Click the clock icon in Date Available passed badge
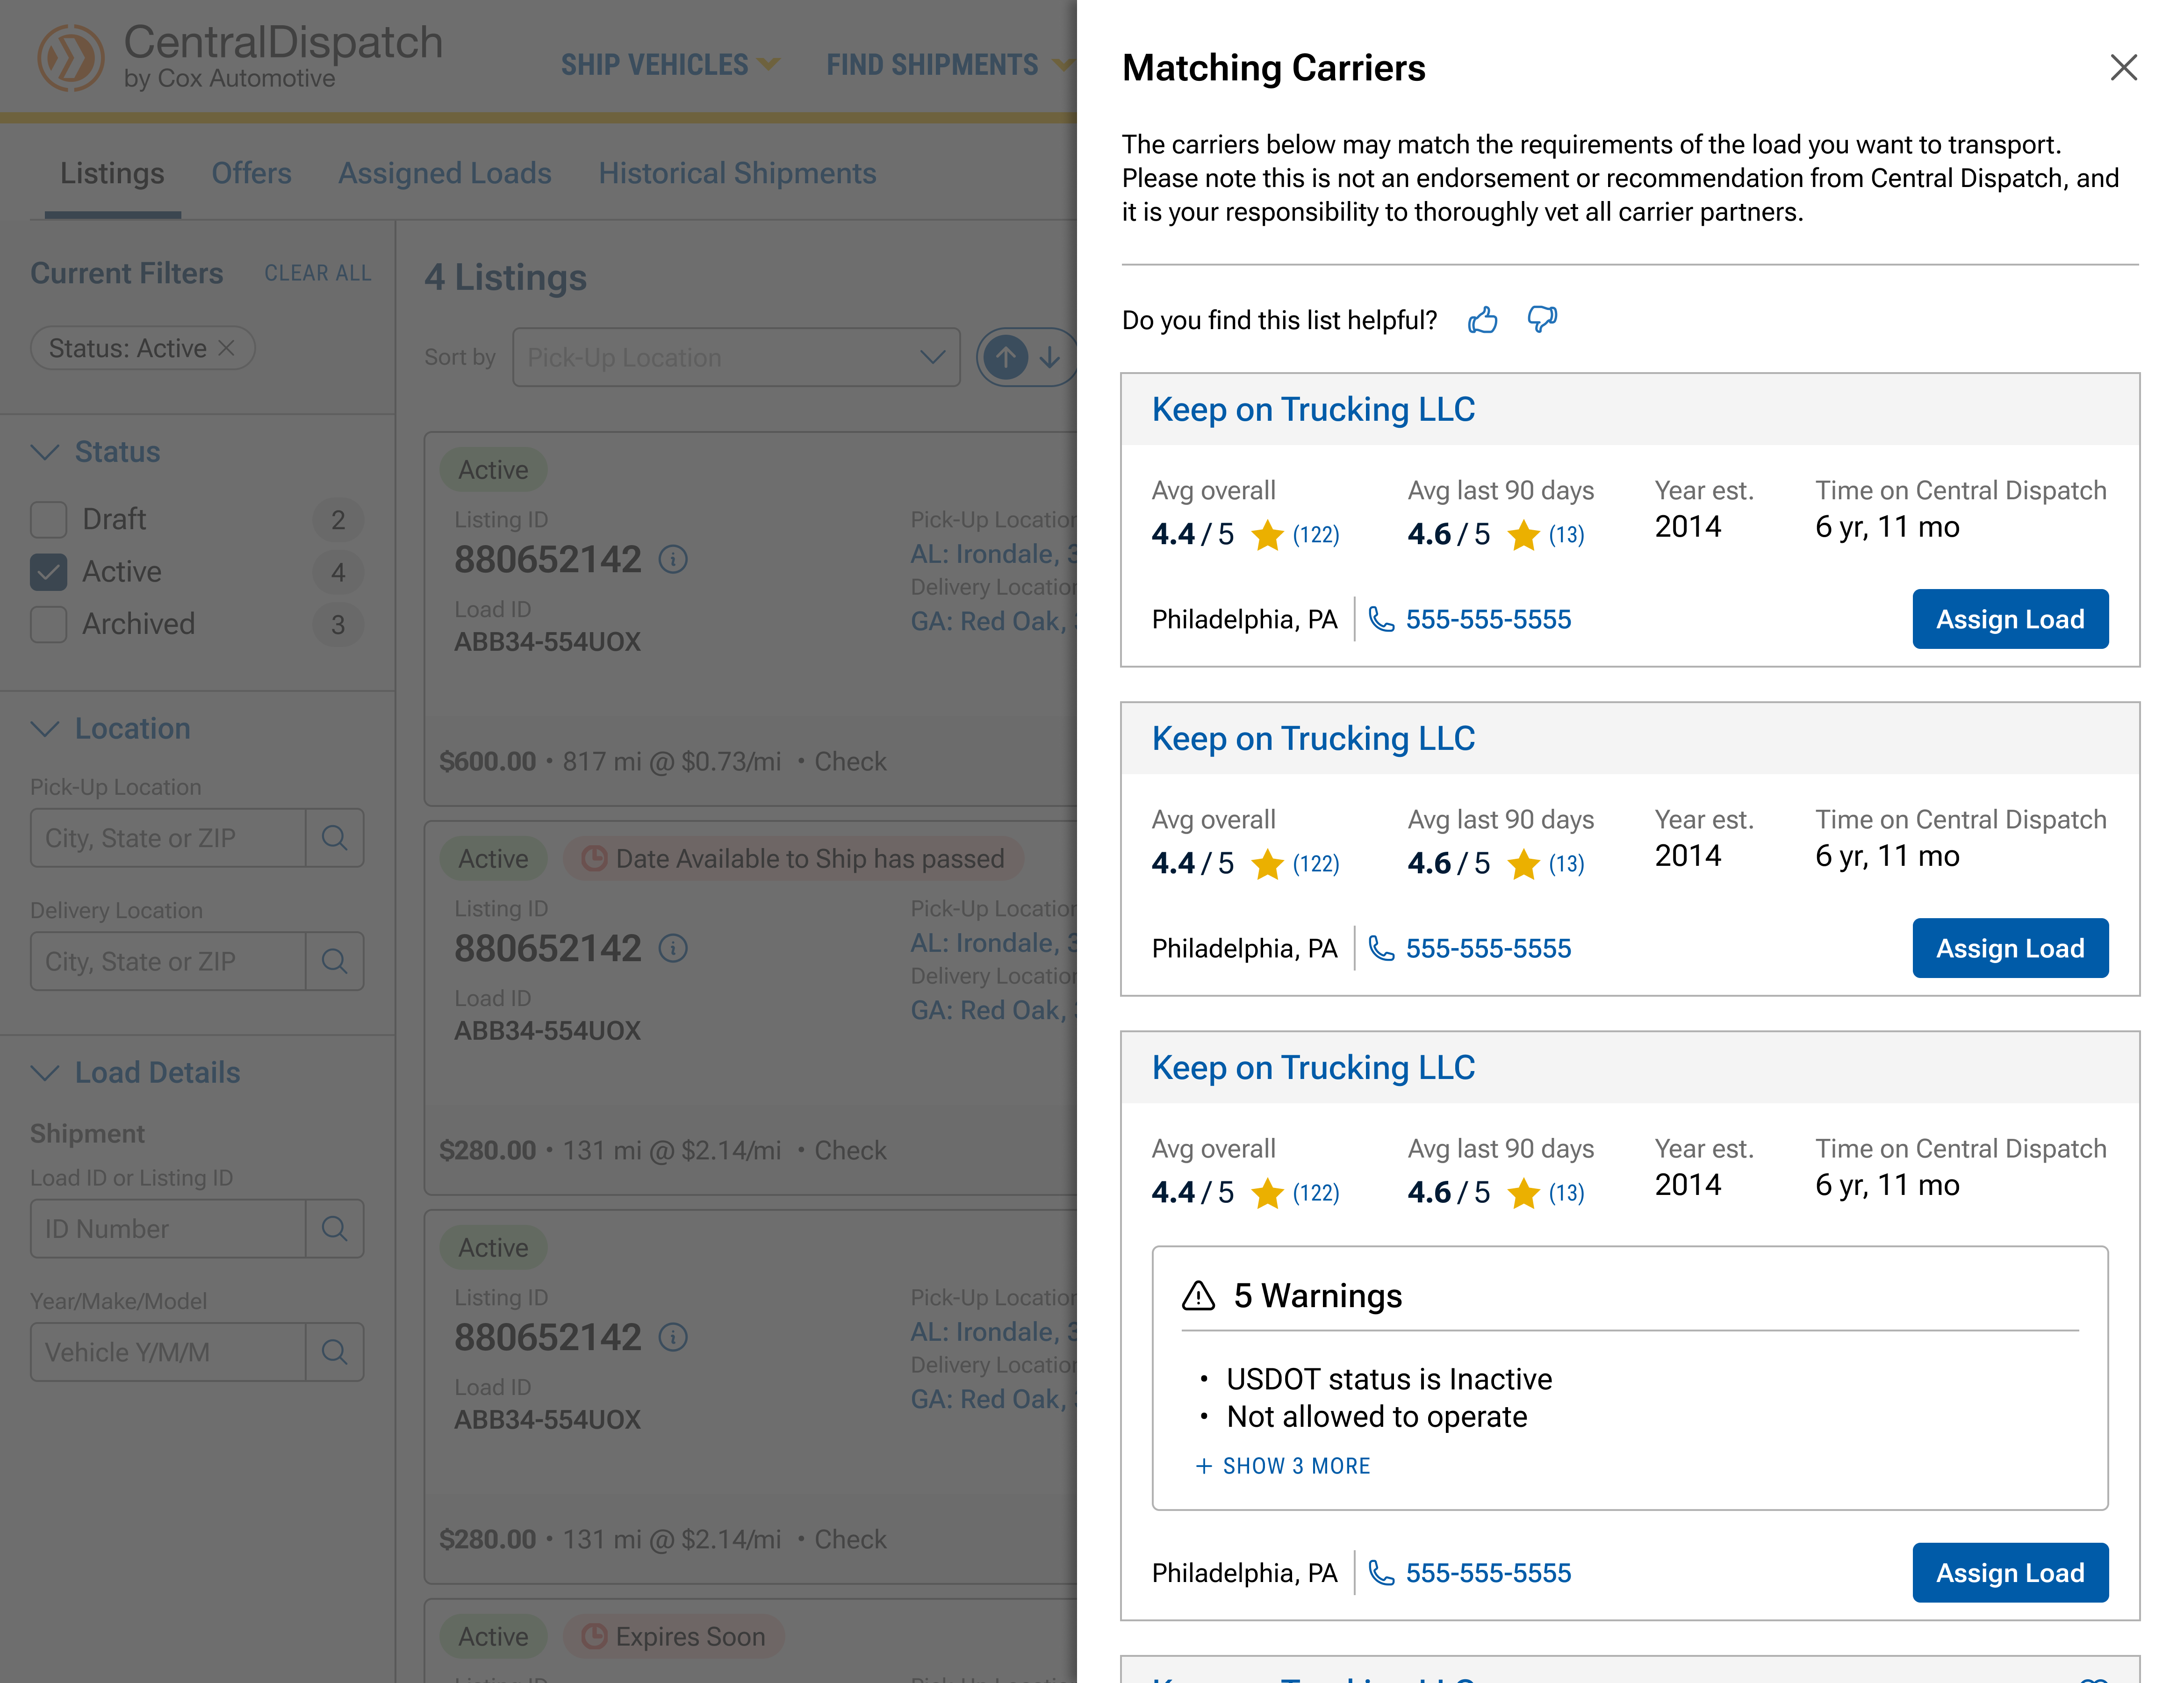Viewport: 2184px width, 1683px height. [x=594, y=859]
